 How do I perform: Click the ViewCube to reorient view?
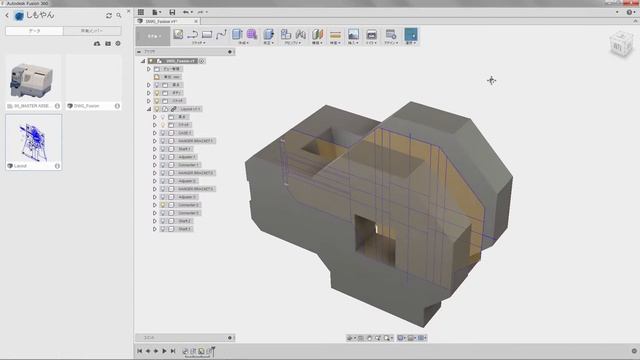click(621, 44)
